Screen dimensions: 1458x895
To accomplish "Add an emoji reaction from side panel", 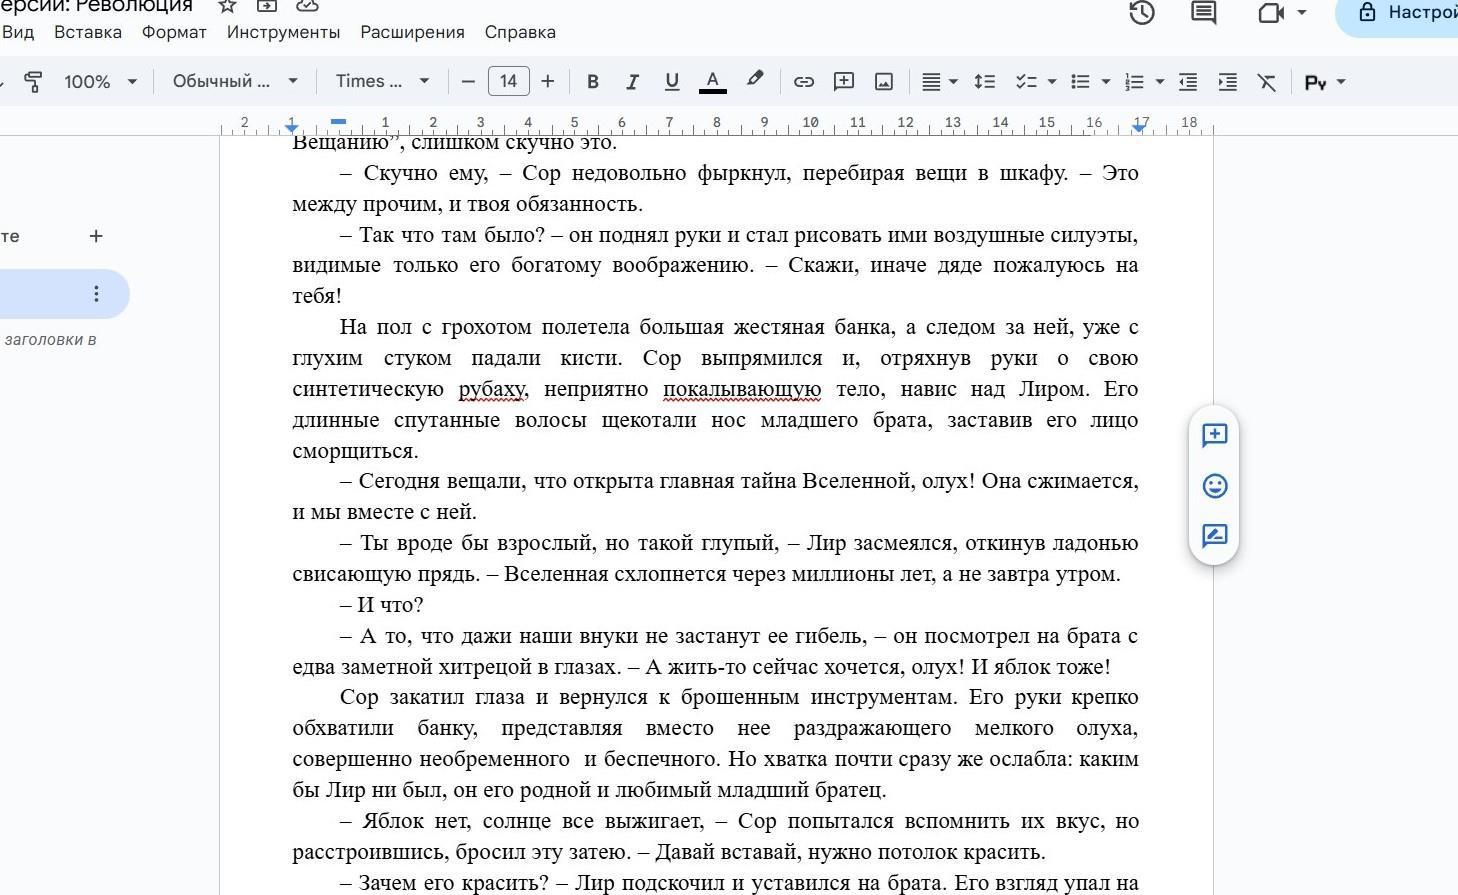I will click(x=1214, y=486).
